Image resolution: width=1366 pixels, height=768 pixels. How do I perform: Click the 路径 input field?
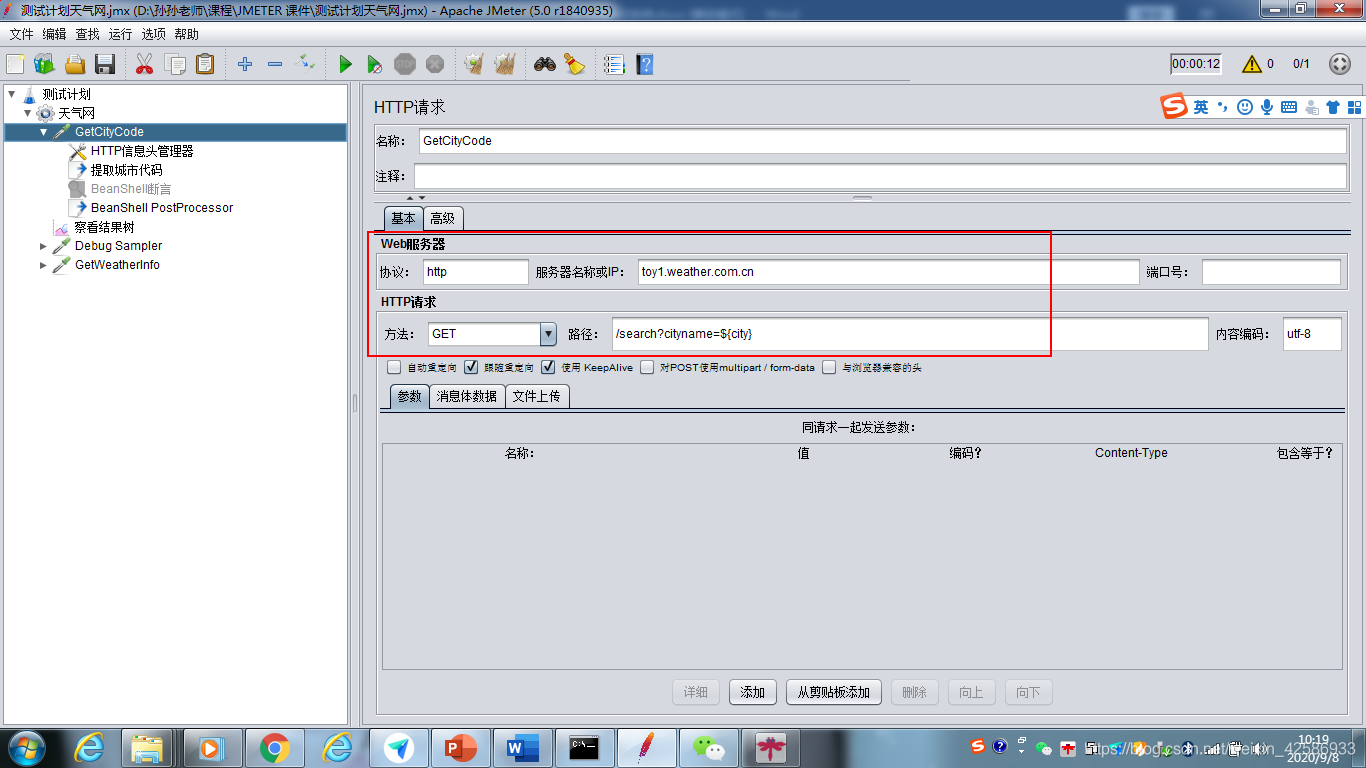[910, 334]
